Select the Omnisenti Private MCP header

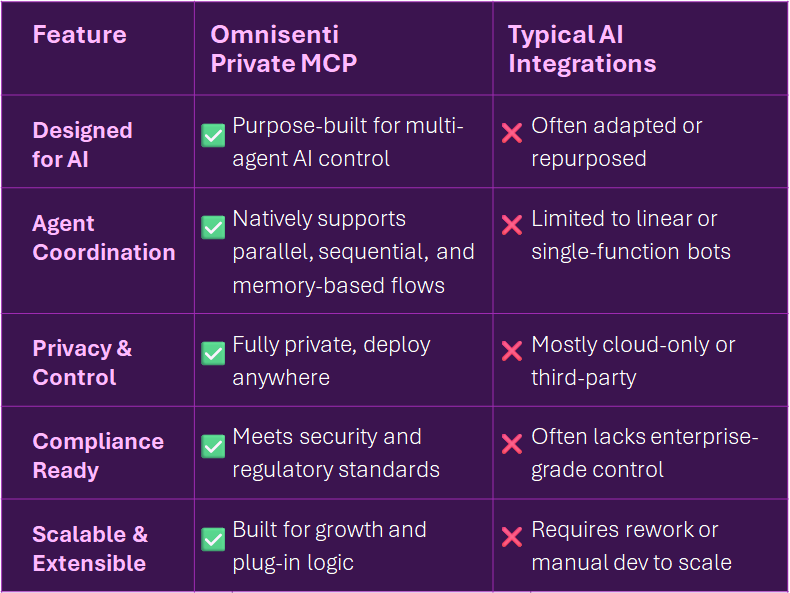(x=283, y=49)
